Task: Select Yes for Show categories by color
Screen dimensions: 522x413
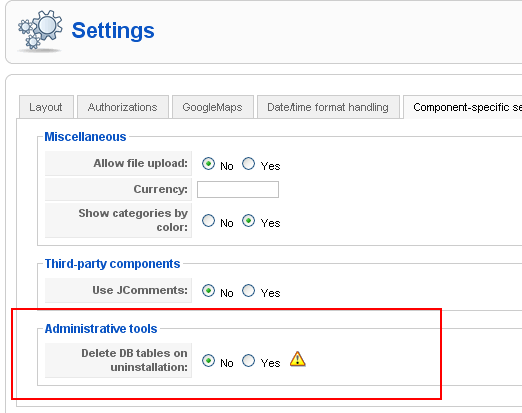Action: coord(248,221)
